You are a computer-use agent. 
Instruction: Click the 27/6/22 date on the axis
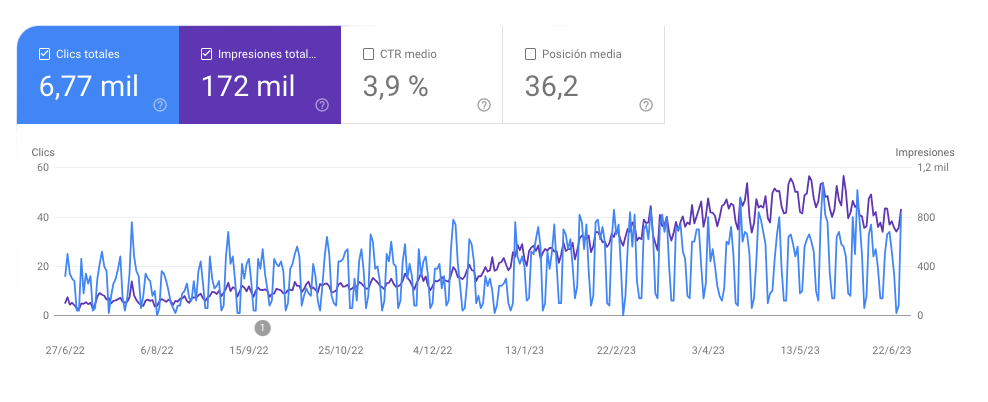pos(65,351)
